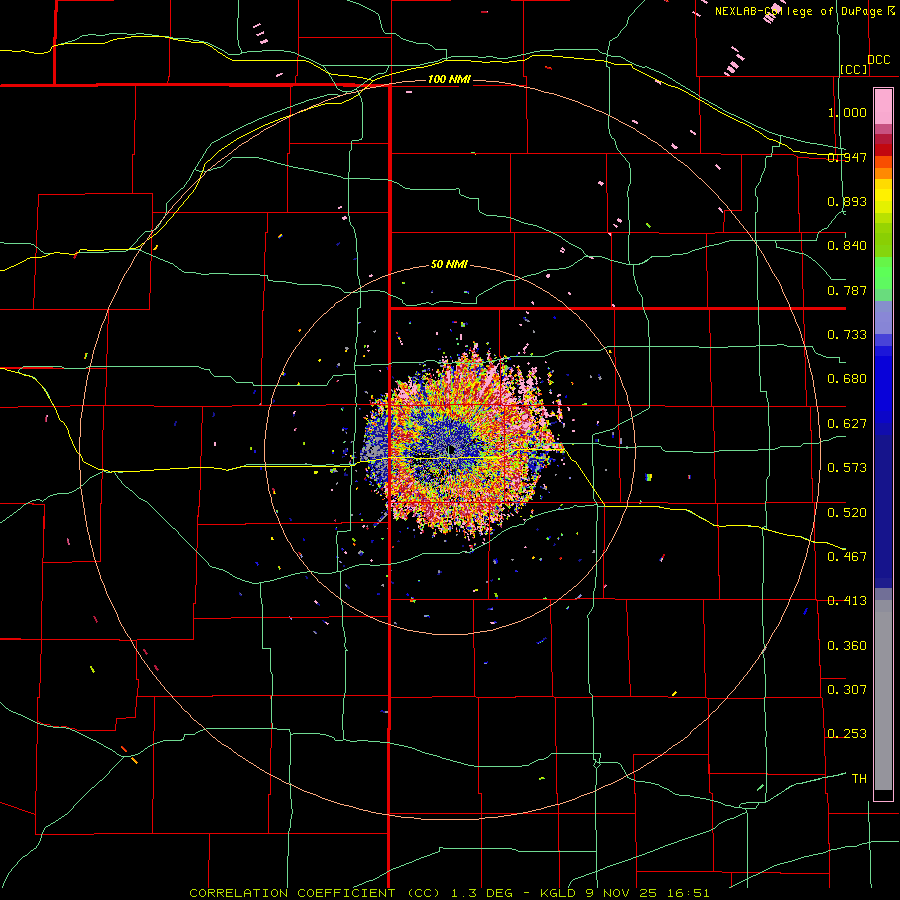Click the Correlation Coefficient caption at bottom
The height and width of the screenshot is (900, 900).
click(x=449, y=893)
